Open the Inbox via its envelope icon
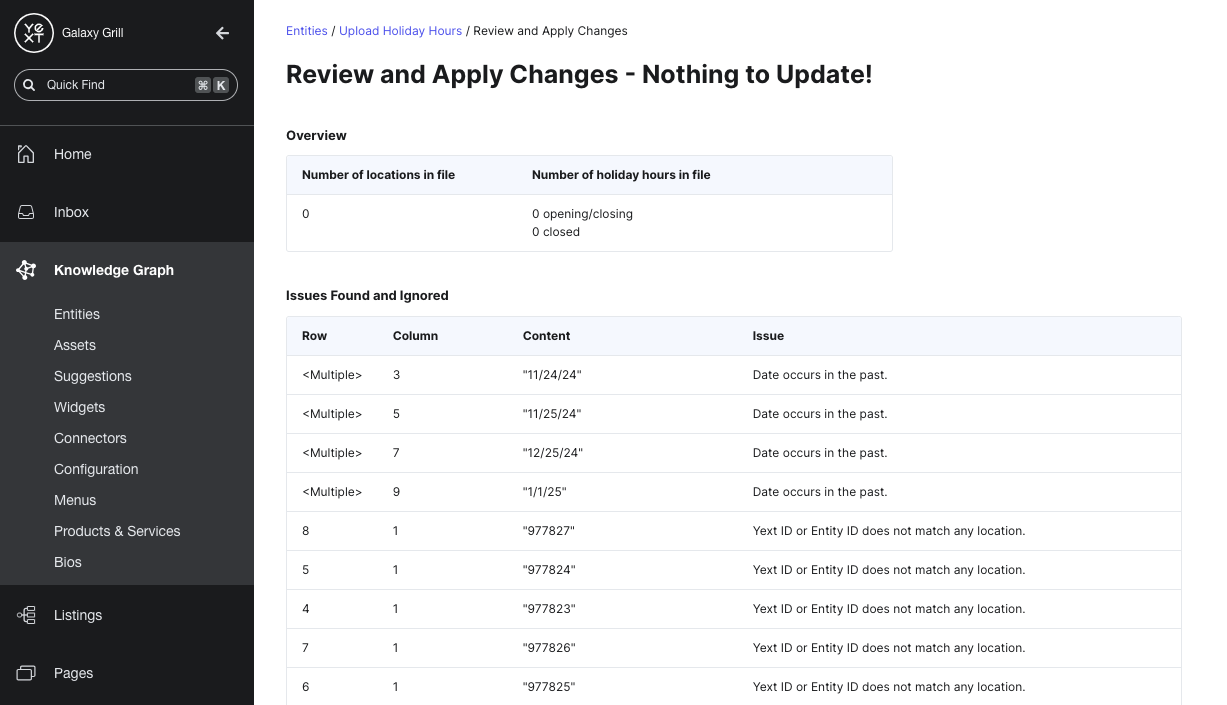Image resolution: width=1227 pixels, height=705 pixels. 24,212
